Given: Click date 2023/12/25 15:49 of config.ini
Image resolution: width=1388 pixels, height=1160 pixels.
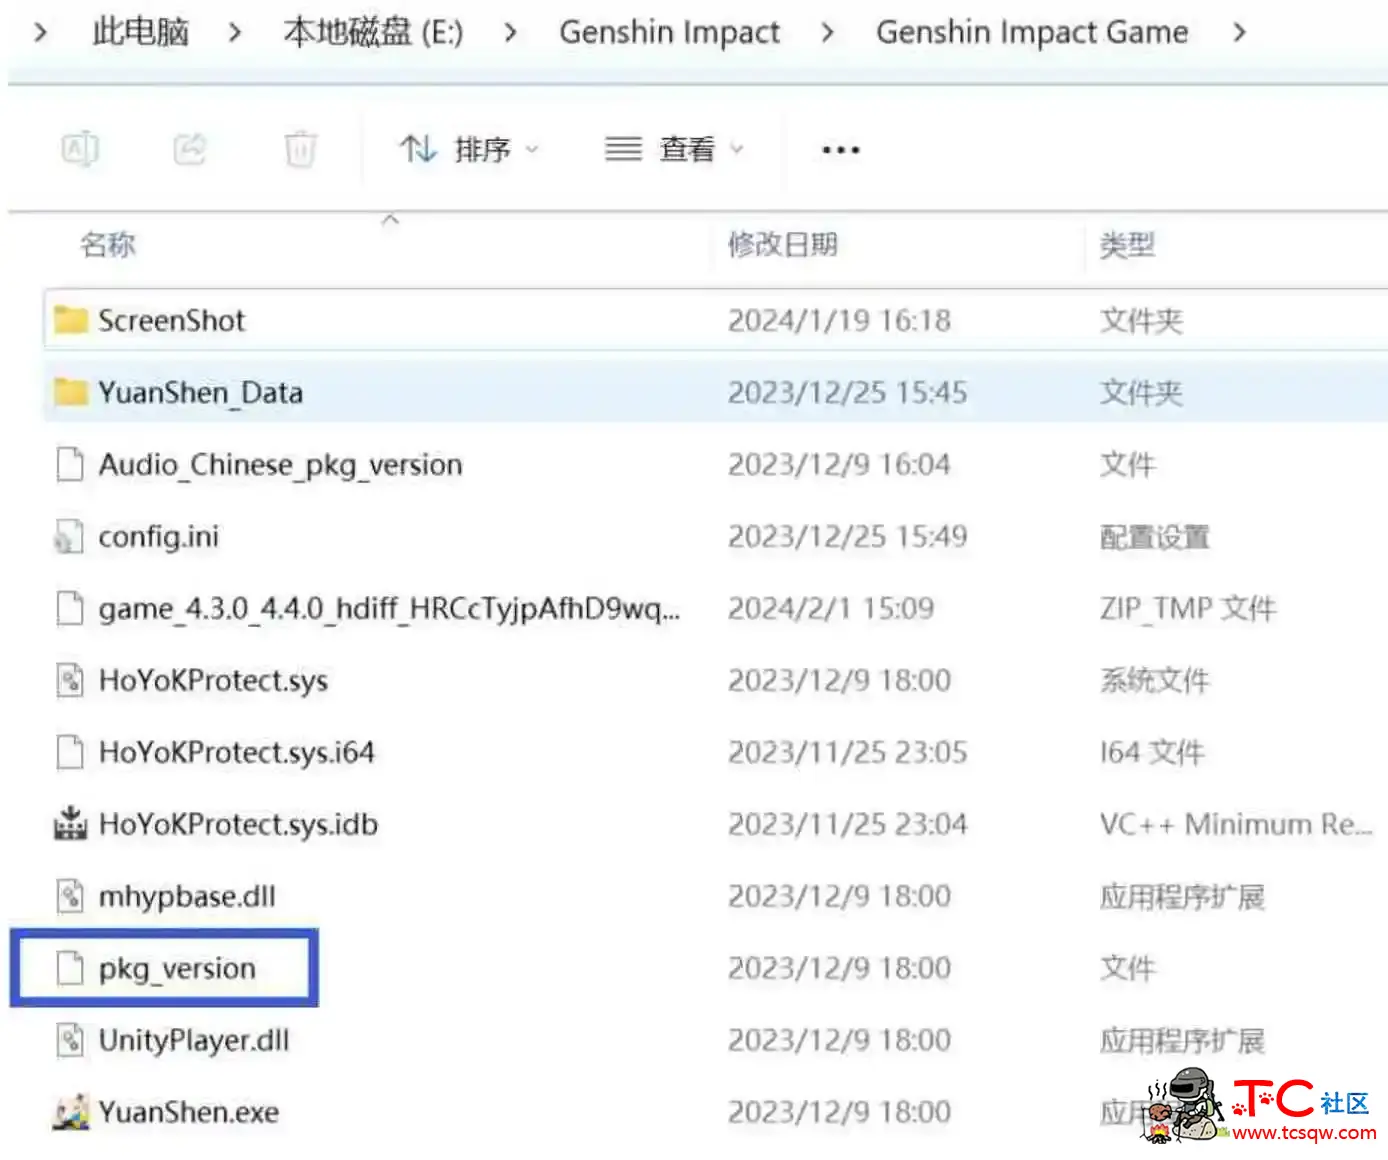Looking at the screenshot, I should (847, 536).
